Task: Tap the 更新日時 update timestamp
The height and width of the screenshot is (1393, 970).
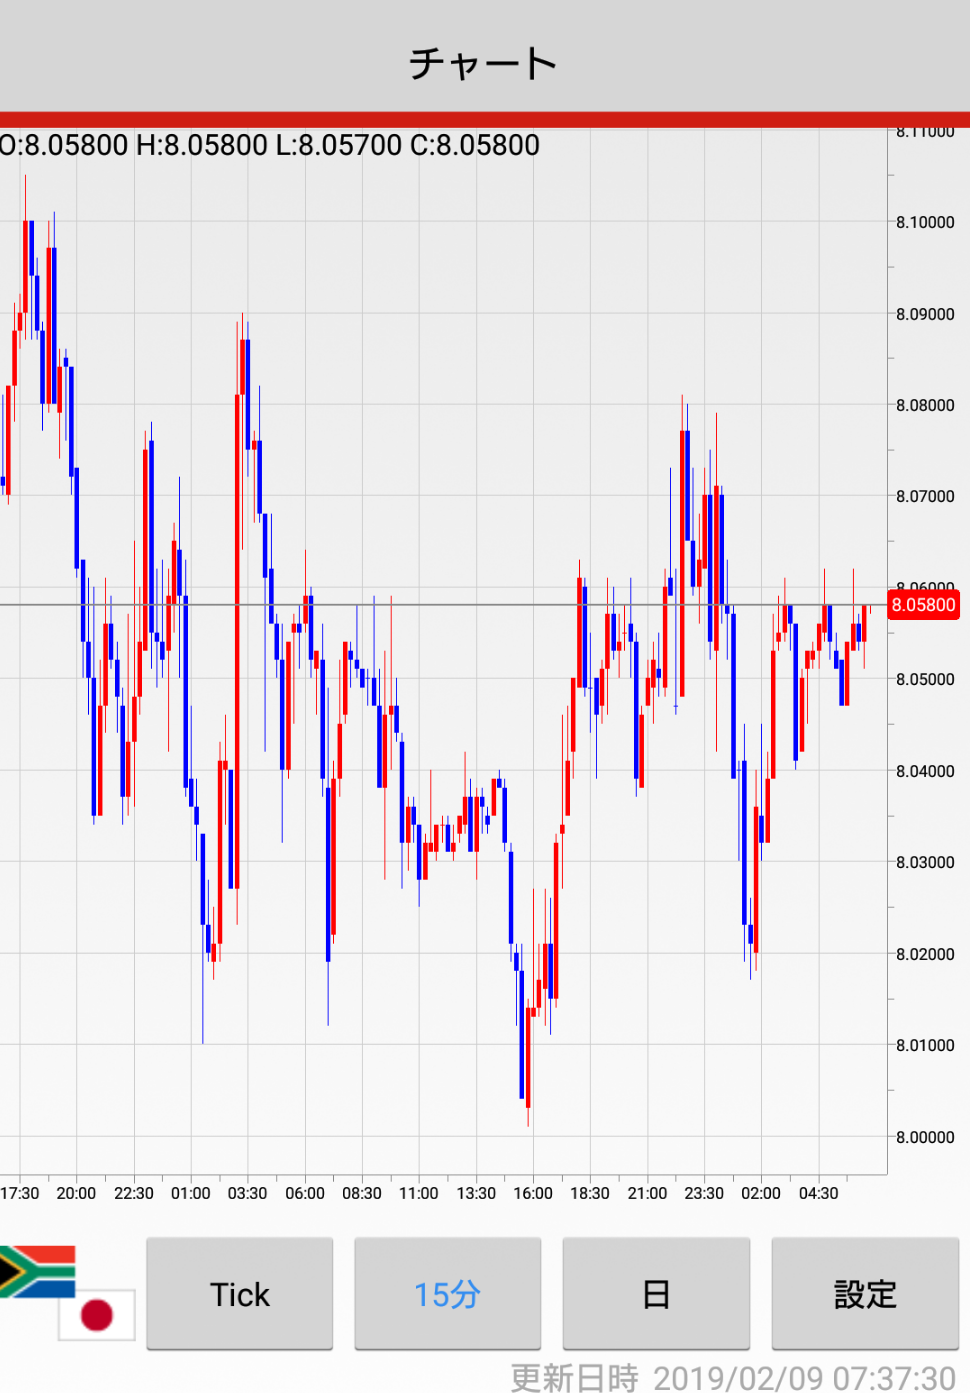Action: [733, 1377]
